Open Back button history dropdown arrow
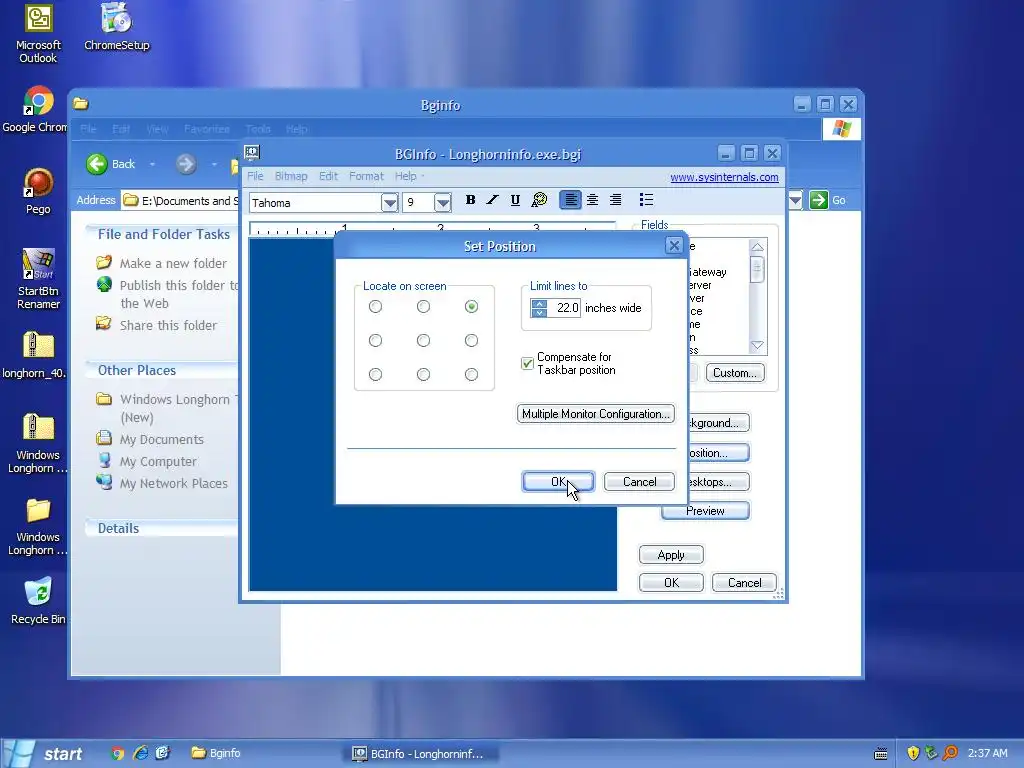The width and height of the screenshot is (1024, 768). click(x=152, y=165)
